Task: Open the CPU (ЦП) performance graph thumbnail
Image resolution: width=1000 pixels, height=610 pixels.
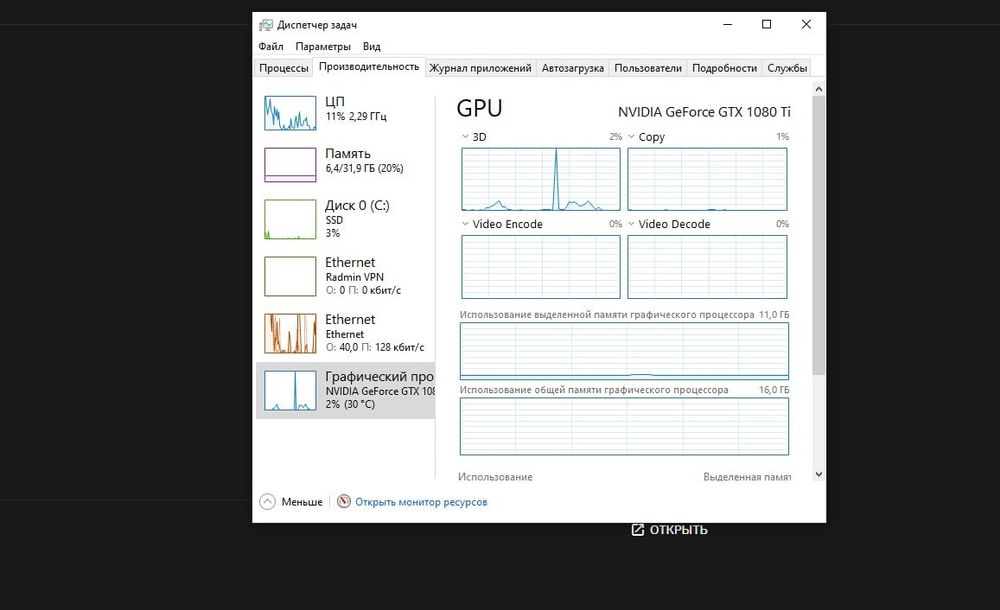Action: pos(290,113)
